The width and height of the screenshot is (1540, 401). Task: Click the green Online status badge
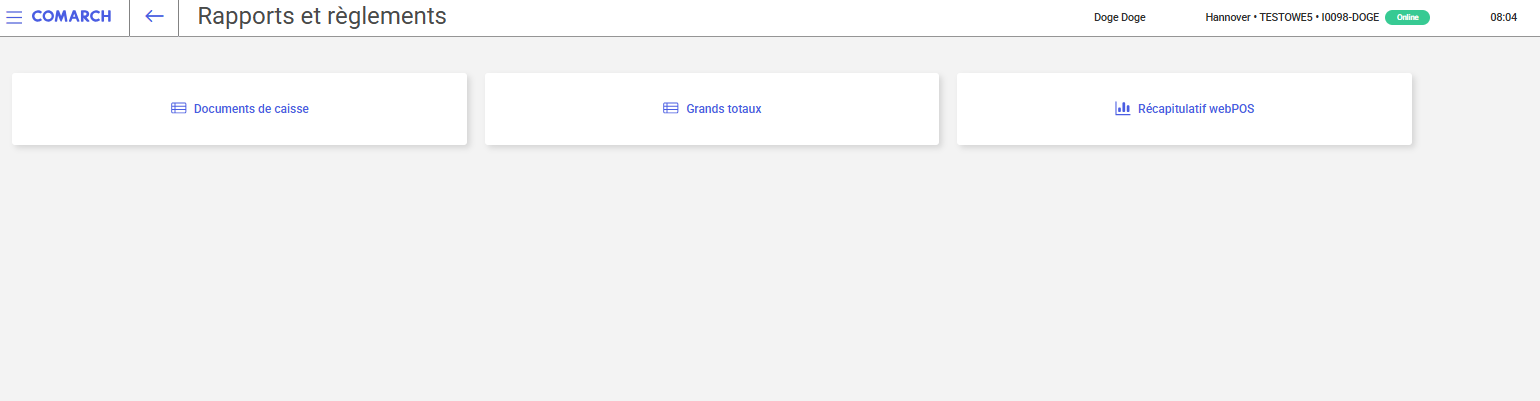(x=1407, y=17)
